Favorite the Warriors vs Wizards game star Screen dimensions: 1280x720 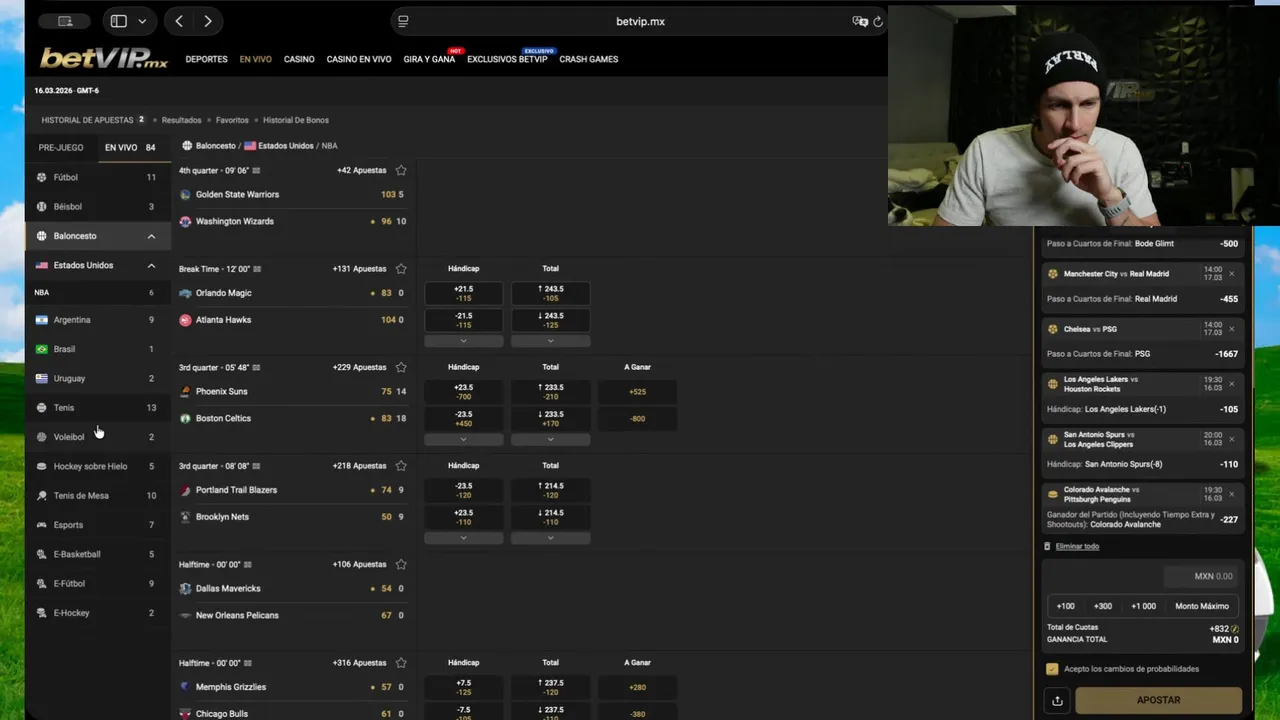coord(401,170)
